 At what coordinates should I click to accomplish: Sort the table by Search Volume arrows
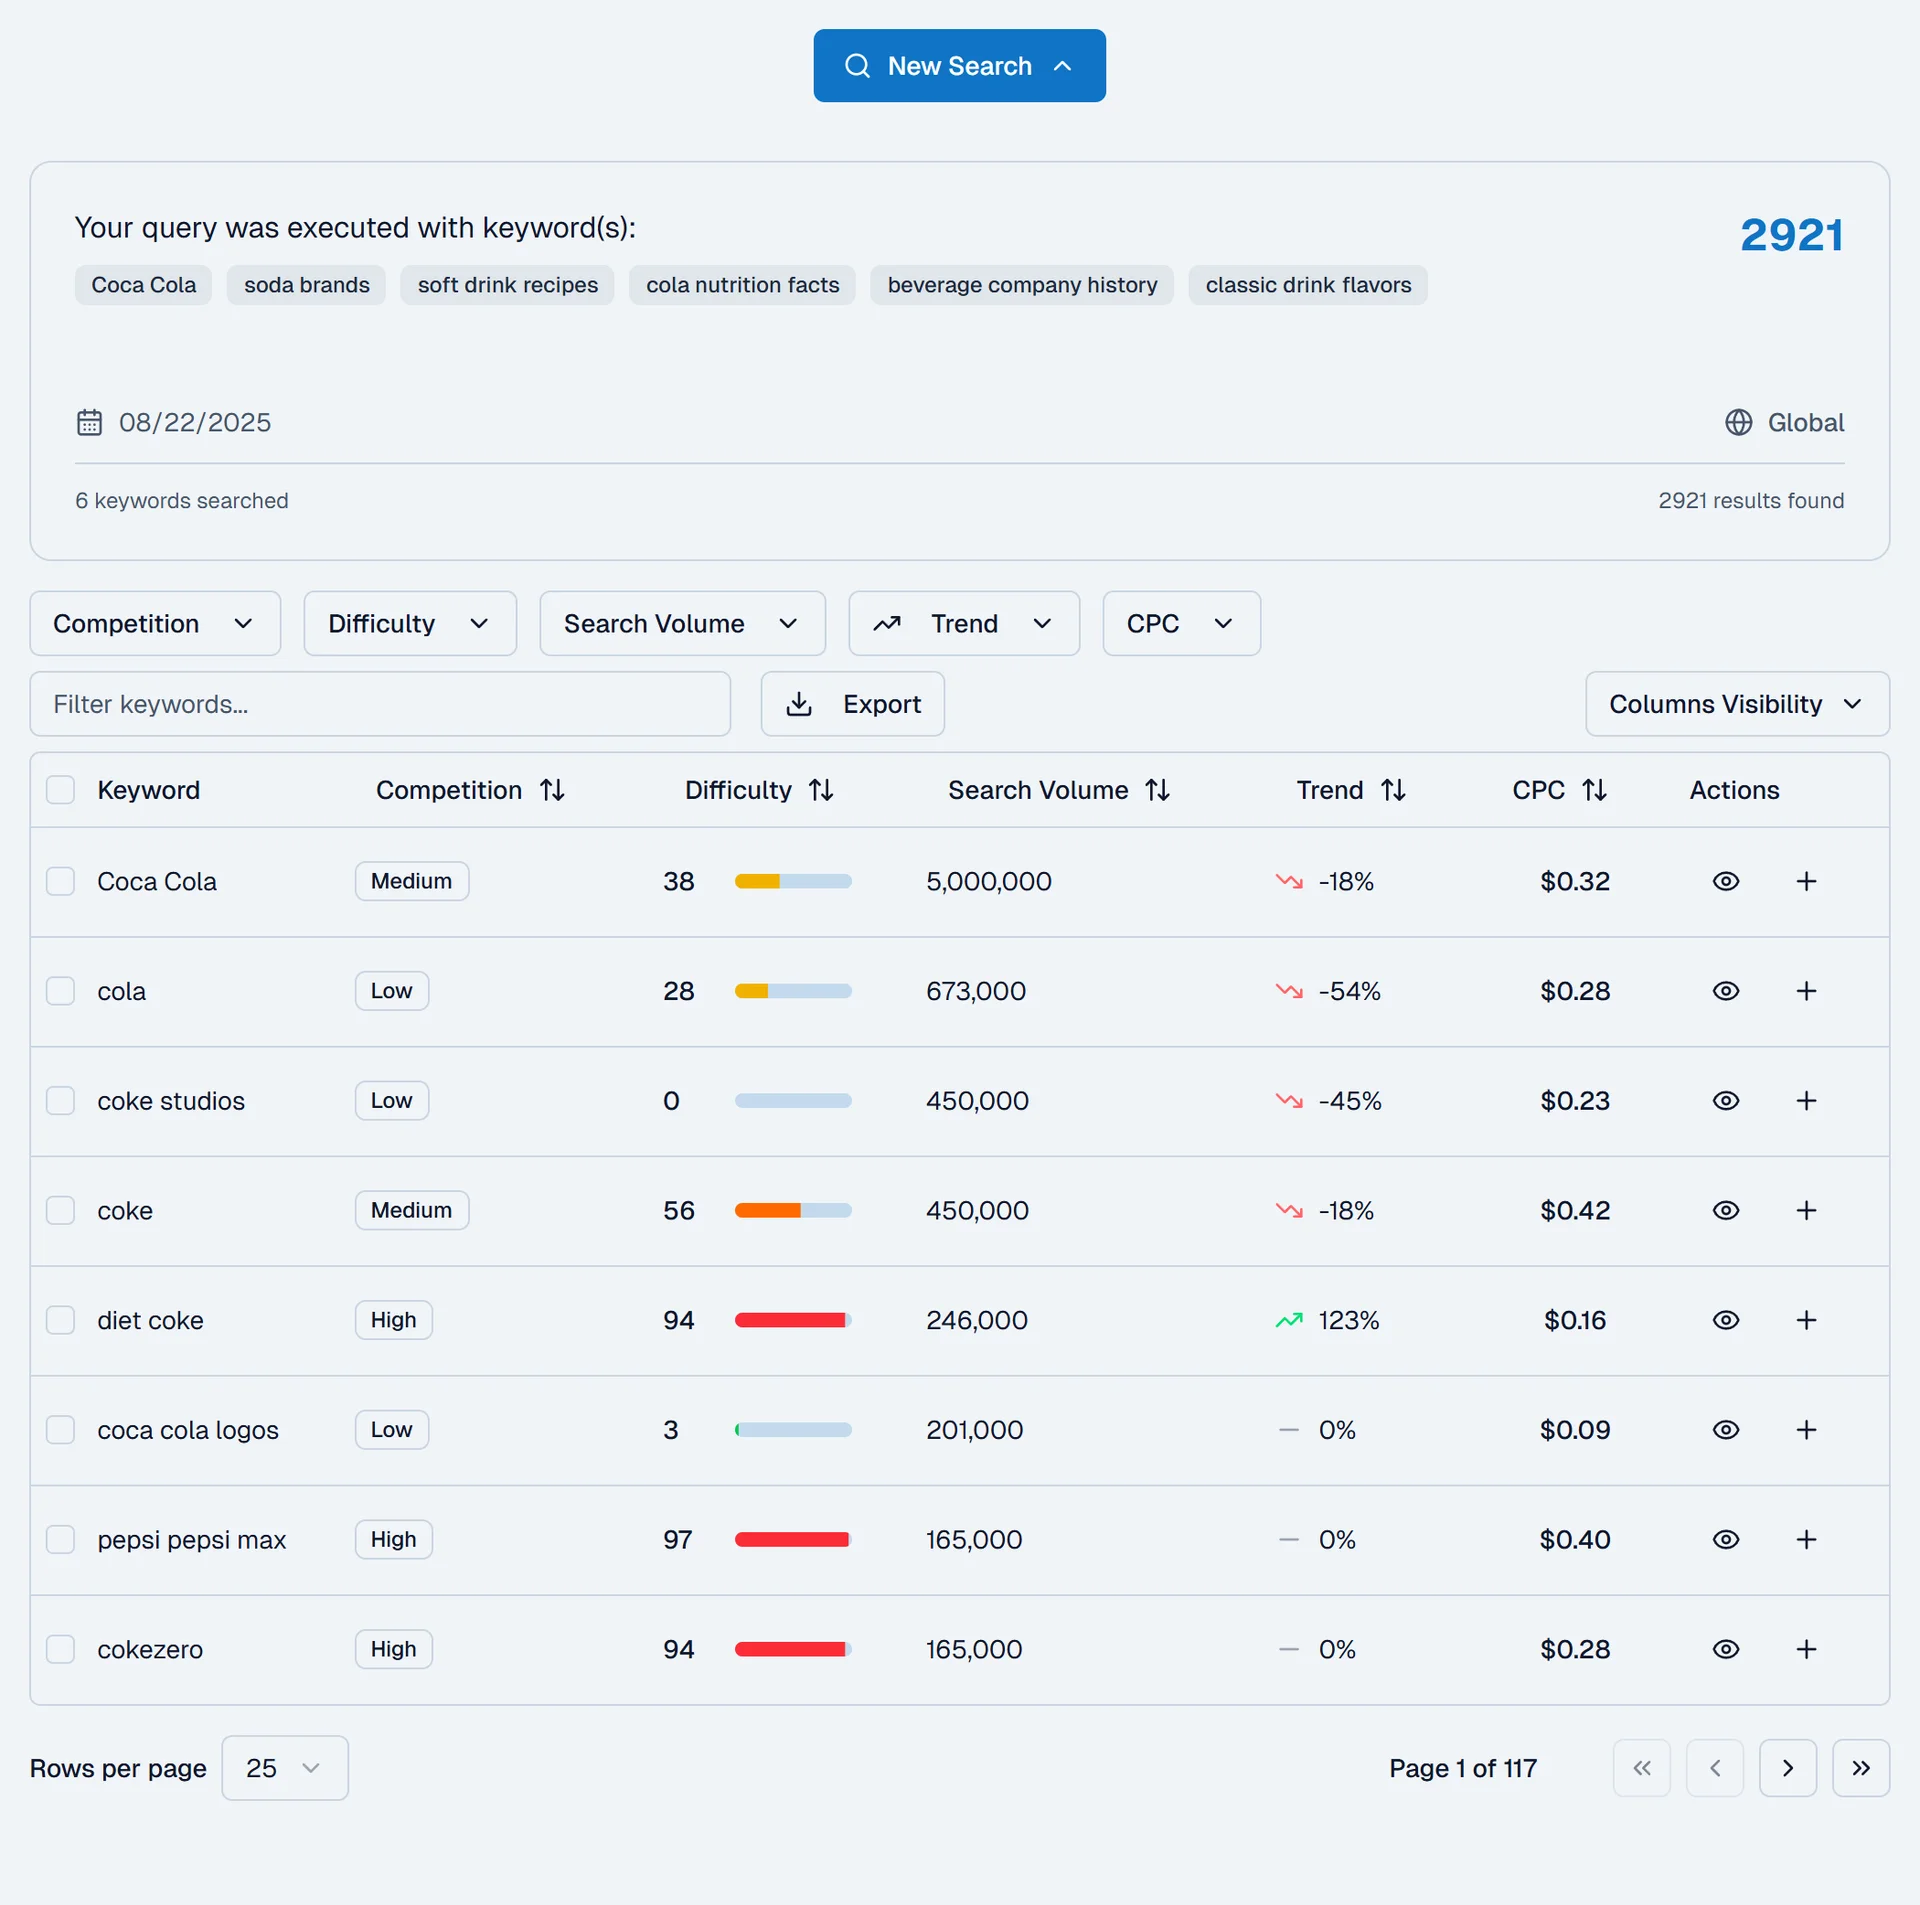(x=1158, y=789)
